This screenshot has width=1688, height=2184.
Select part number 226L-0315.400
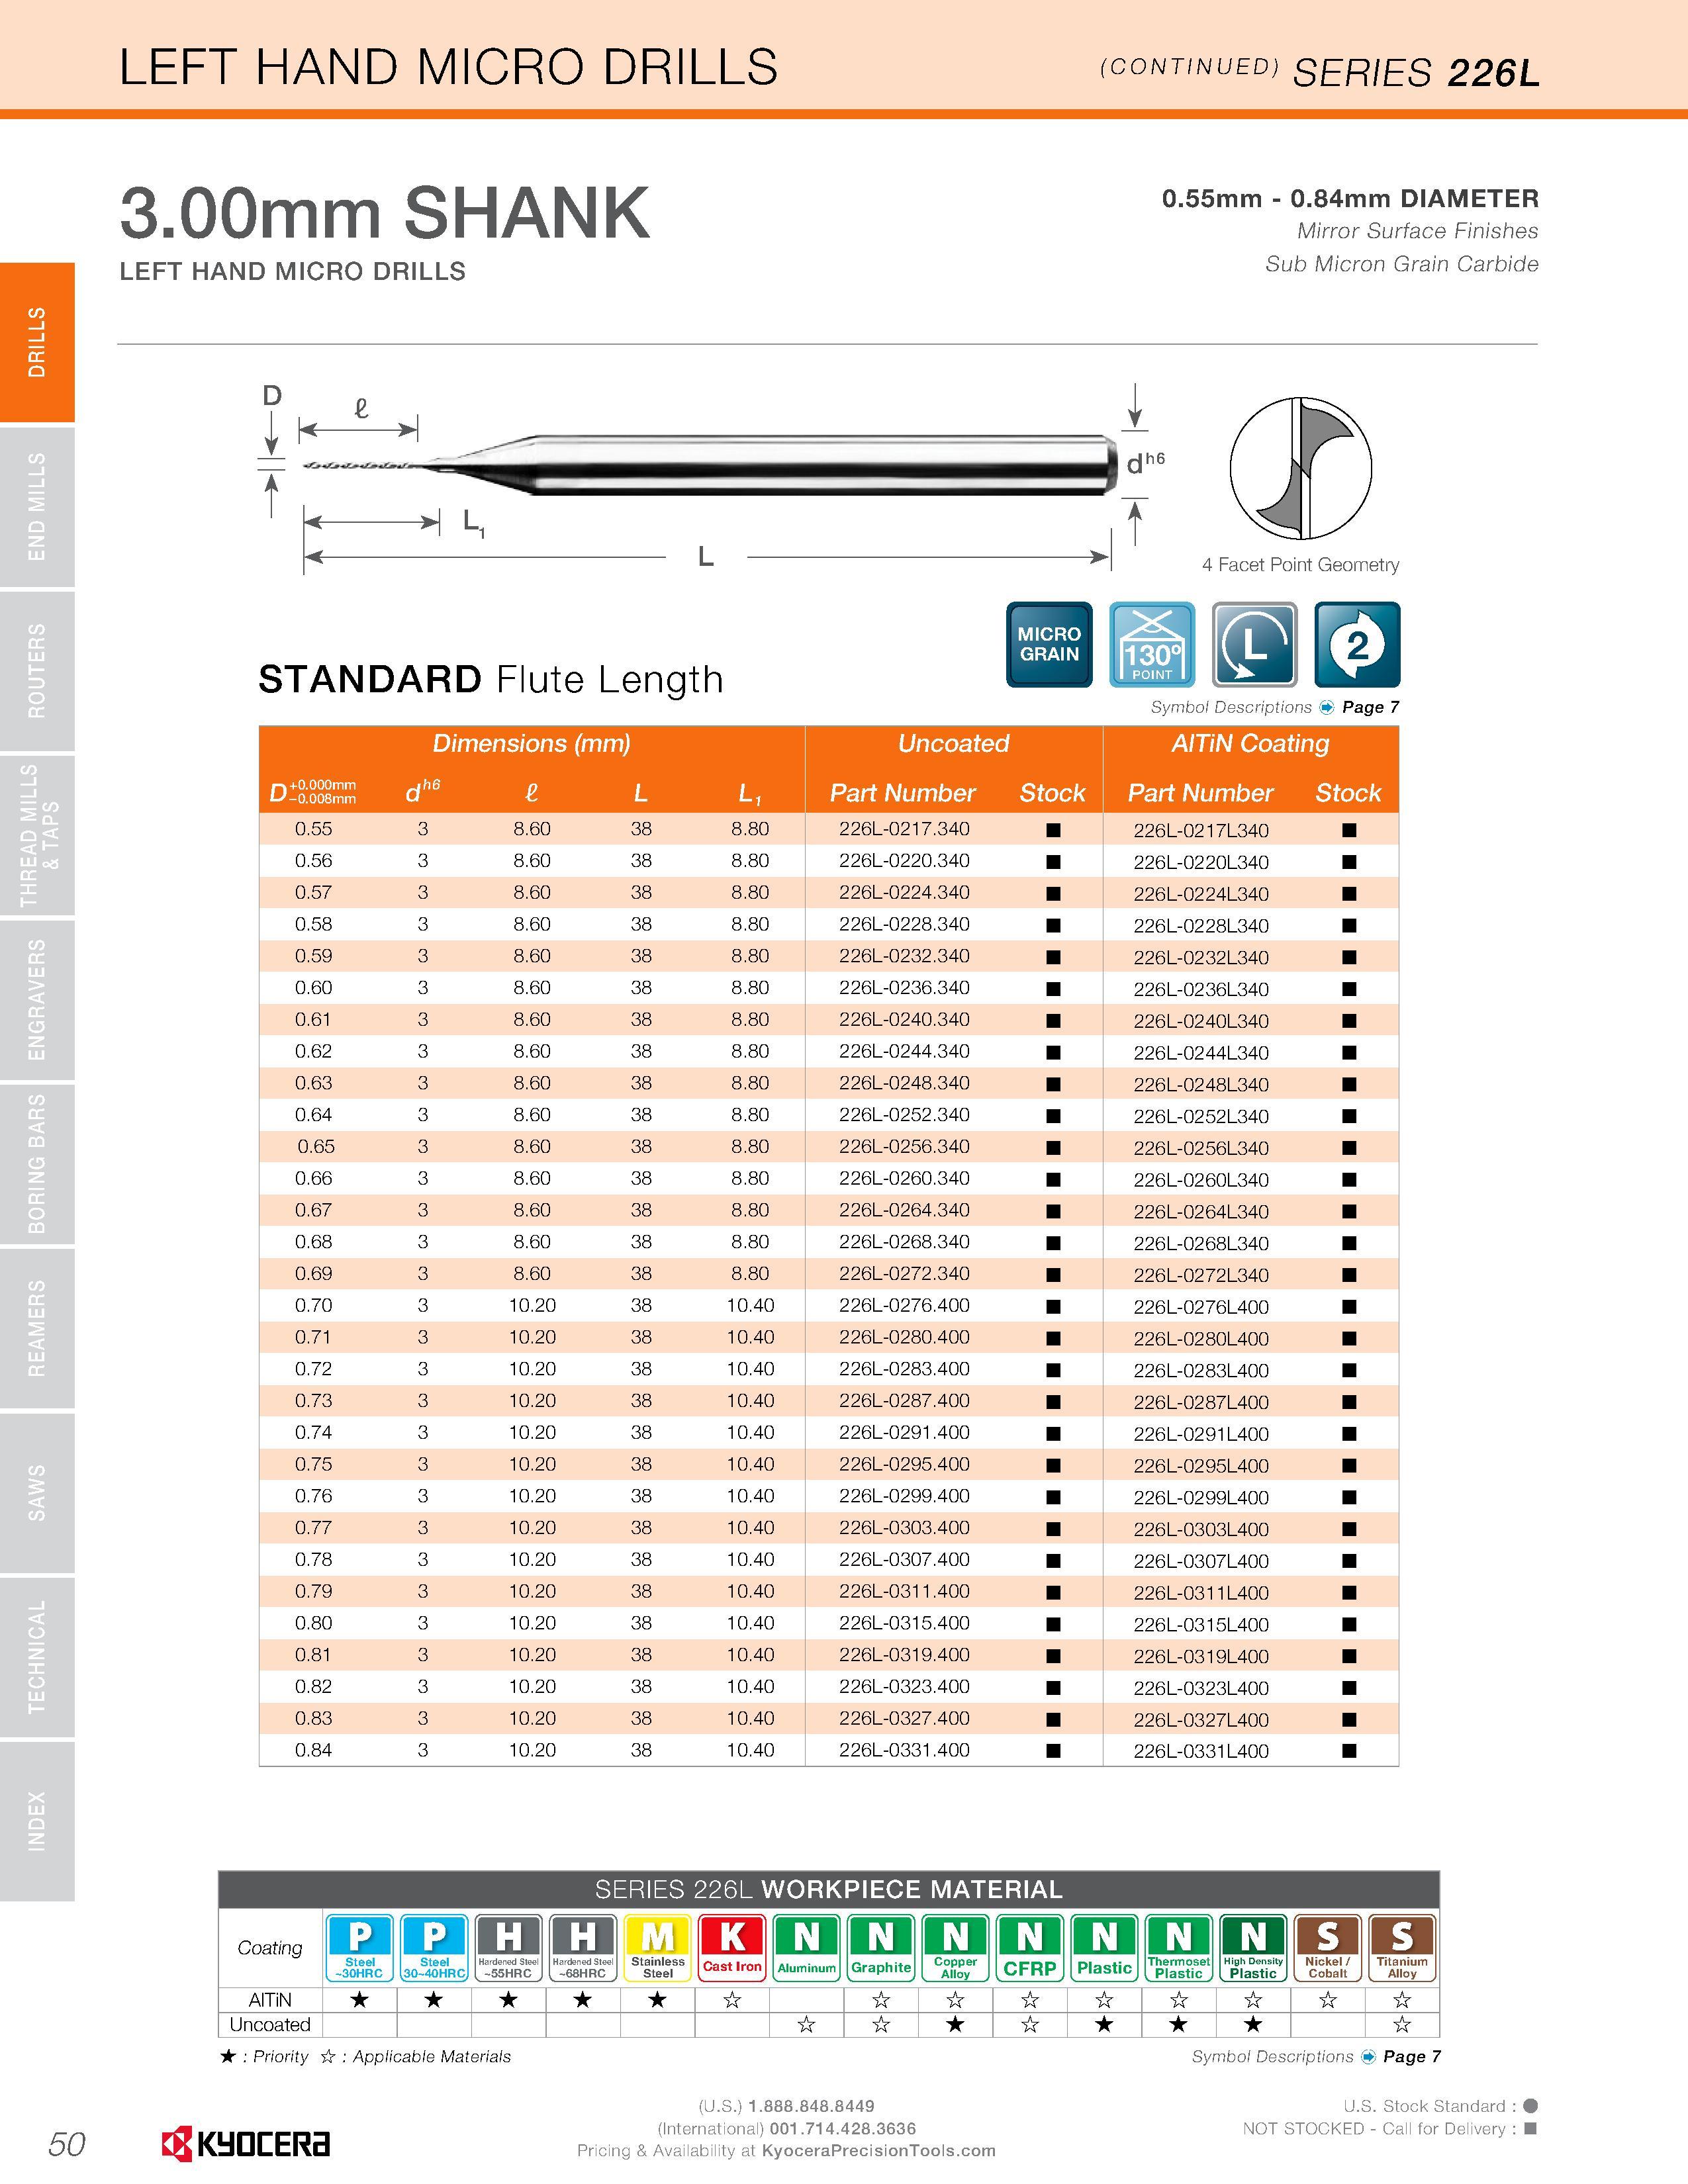[904, 1623]
